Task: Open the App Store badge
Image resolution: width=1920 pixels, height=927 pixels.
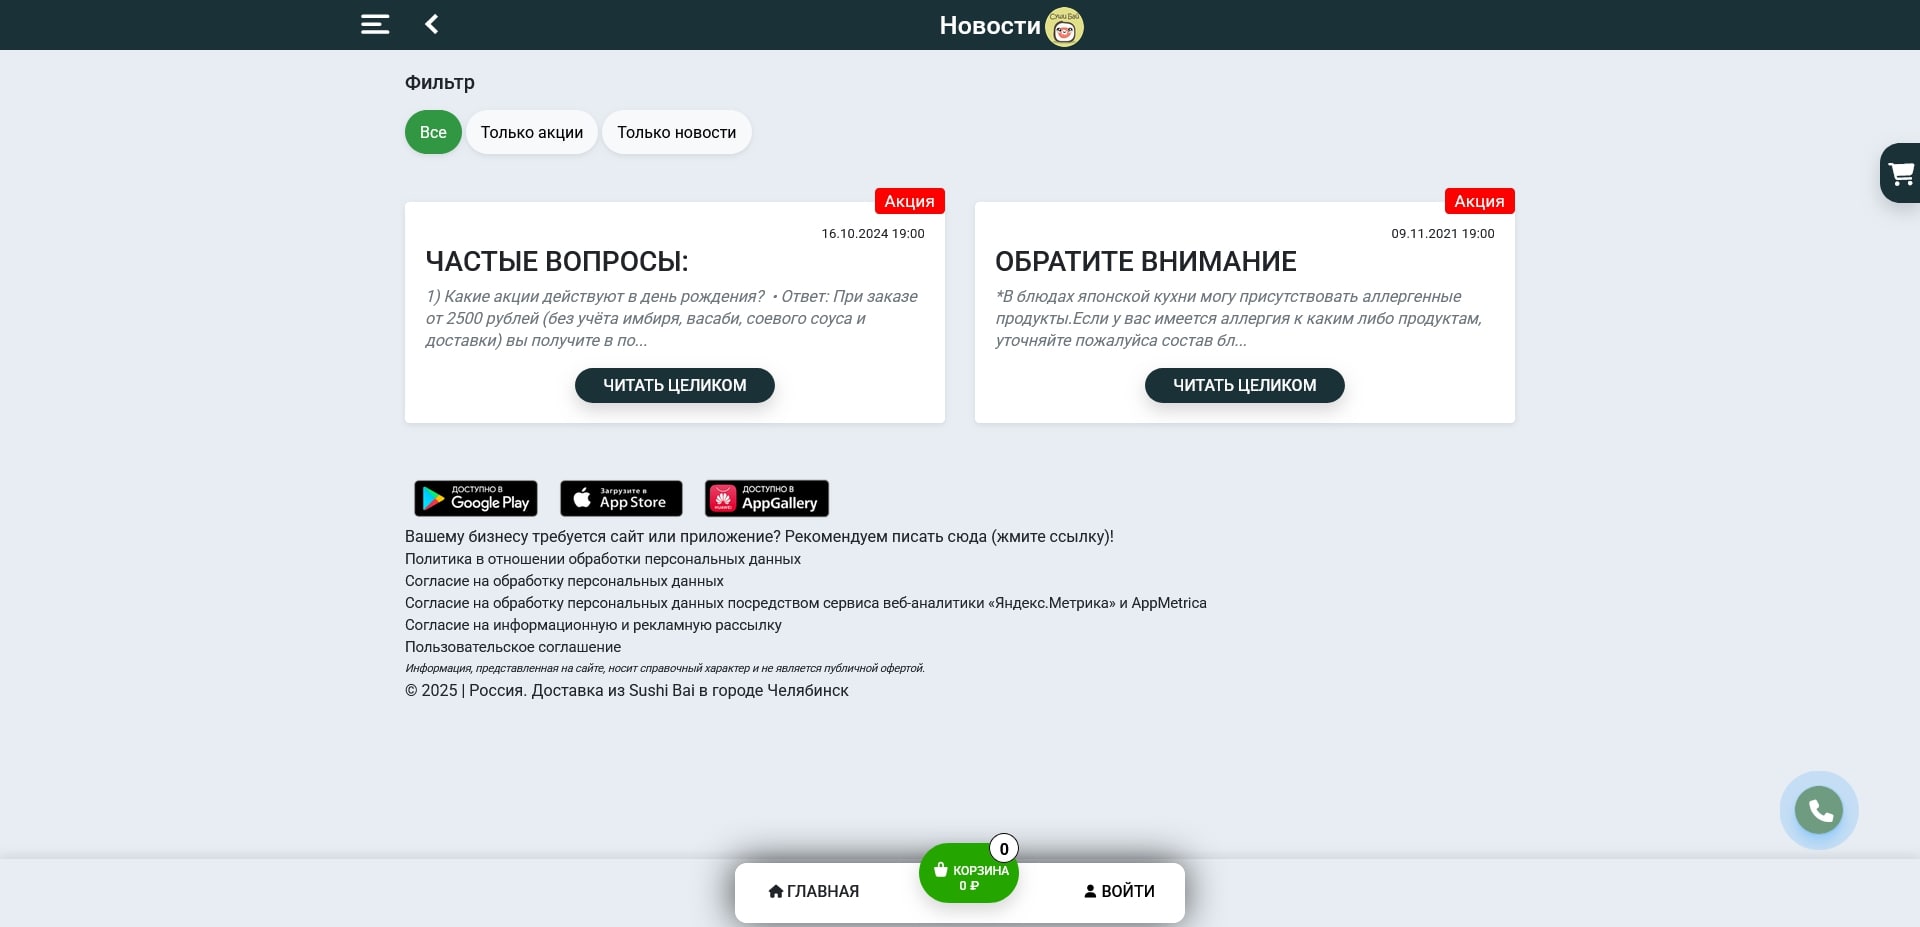Action: 621,498
